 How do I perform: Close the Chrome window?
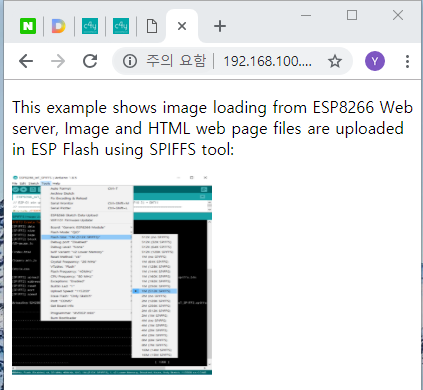pyautogui.click(x=398, y=15)
